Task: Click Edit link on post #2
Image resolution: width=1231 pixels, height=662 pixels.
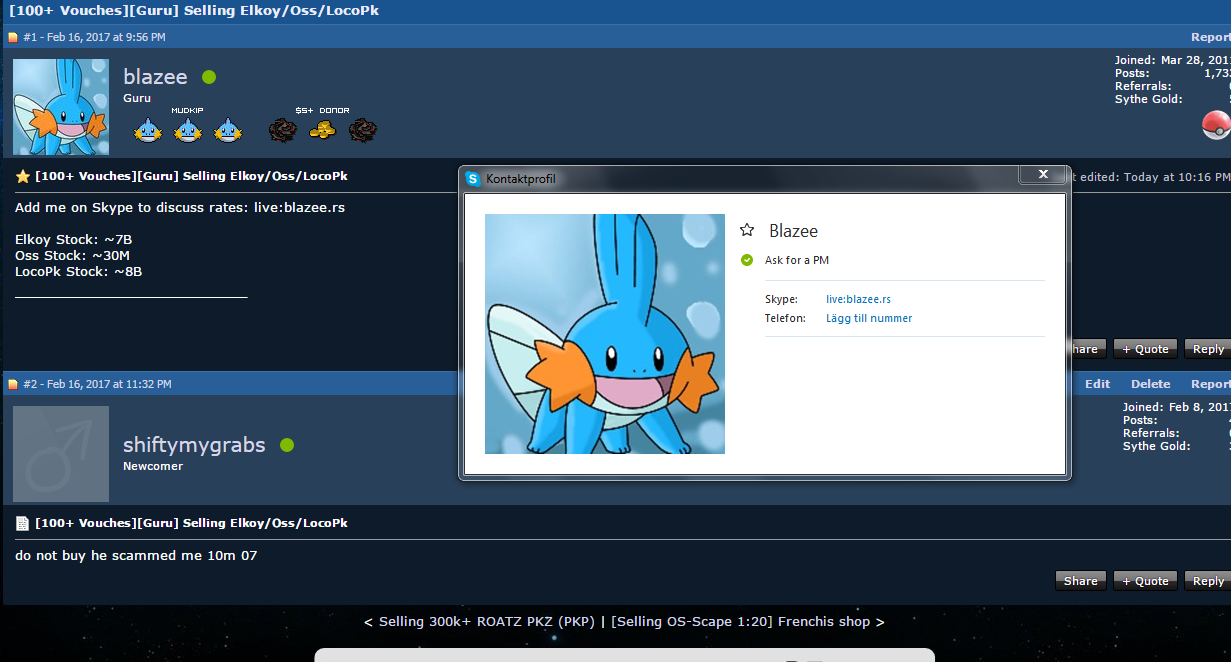Action: 1098,384
